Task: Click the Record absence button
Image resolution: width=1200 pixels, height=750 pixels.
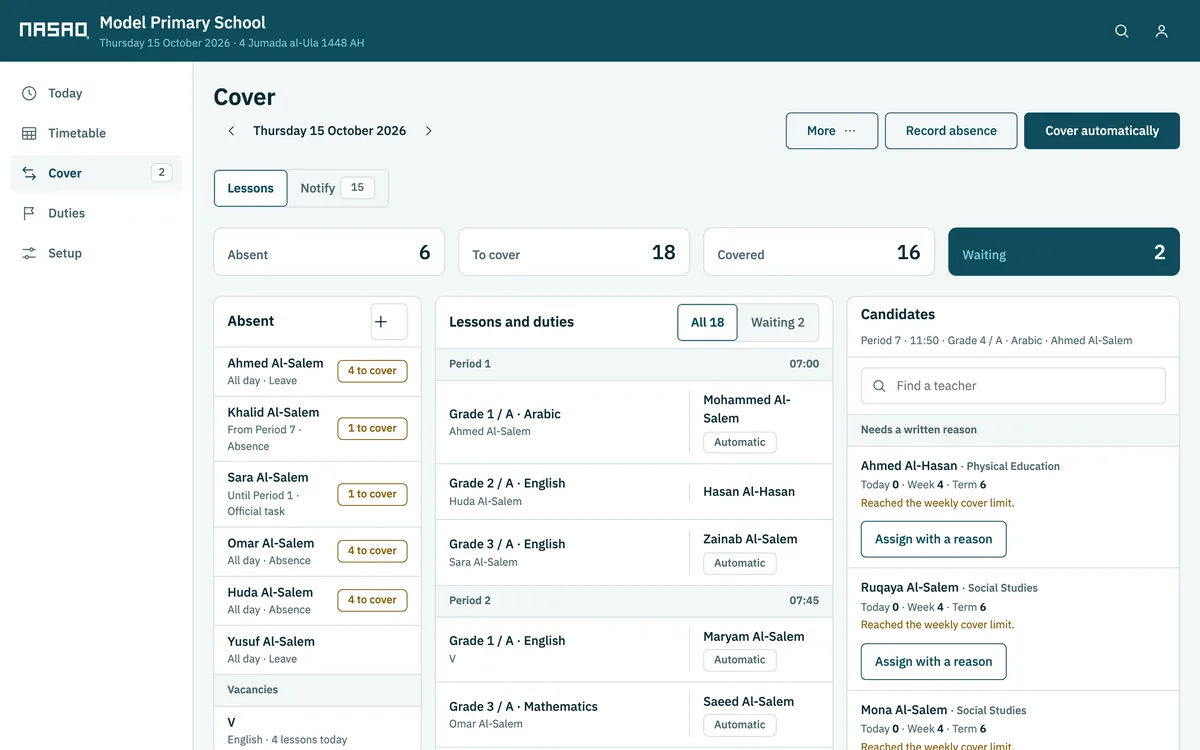Action: point(951,131)
